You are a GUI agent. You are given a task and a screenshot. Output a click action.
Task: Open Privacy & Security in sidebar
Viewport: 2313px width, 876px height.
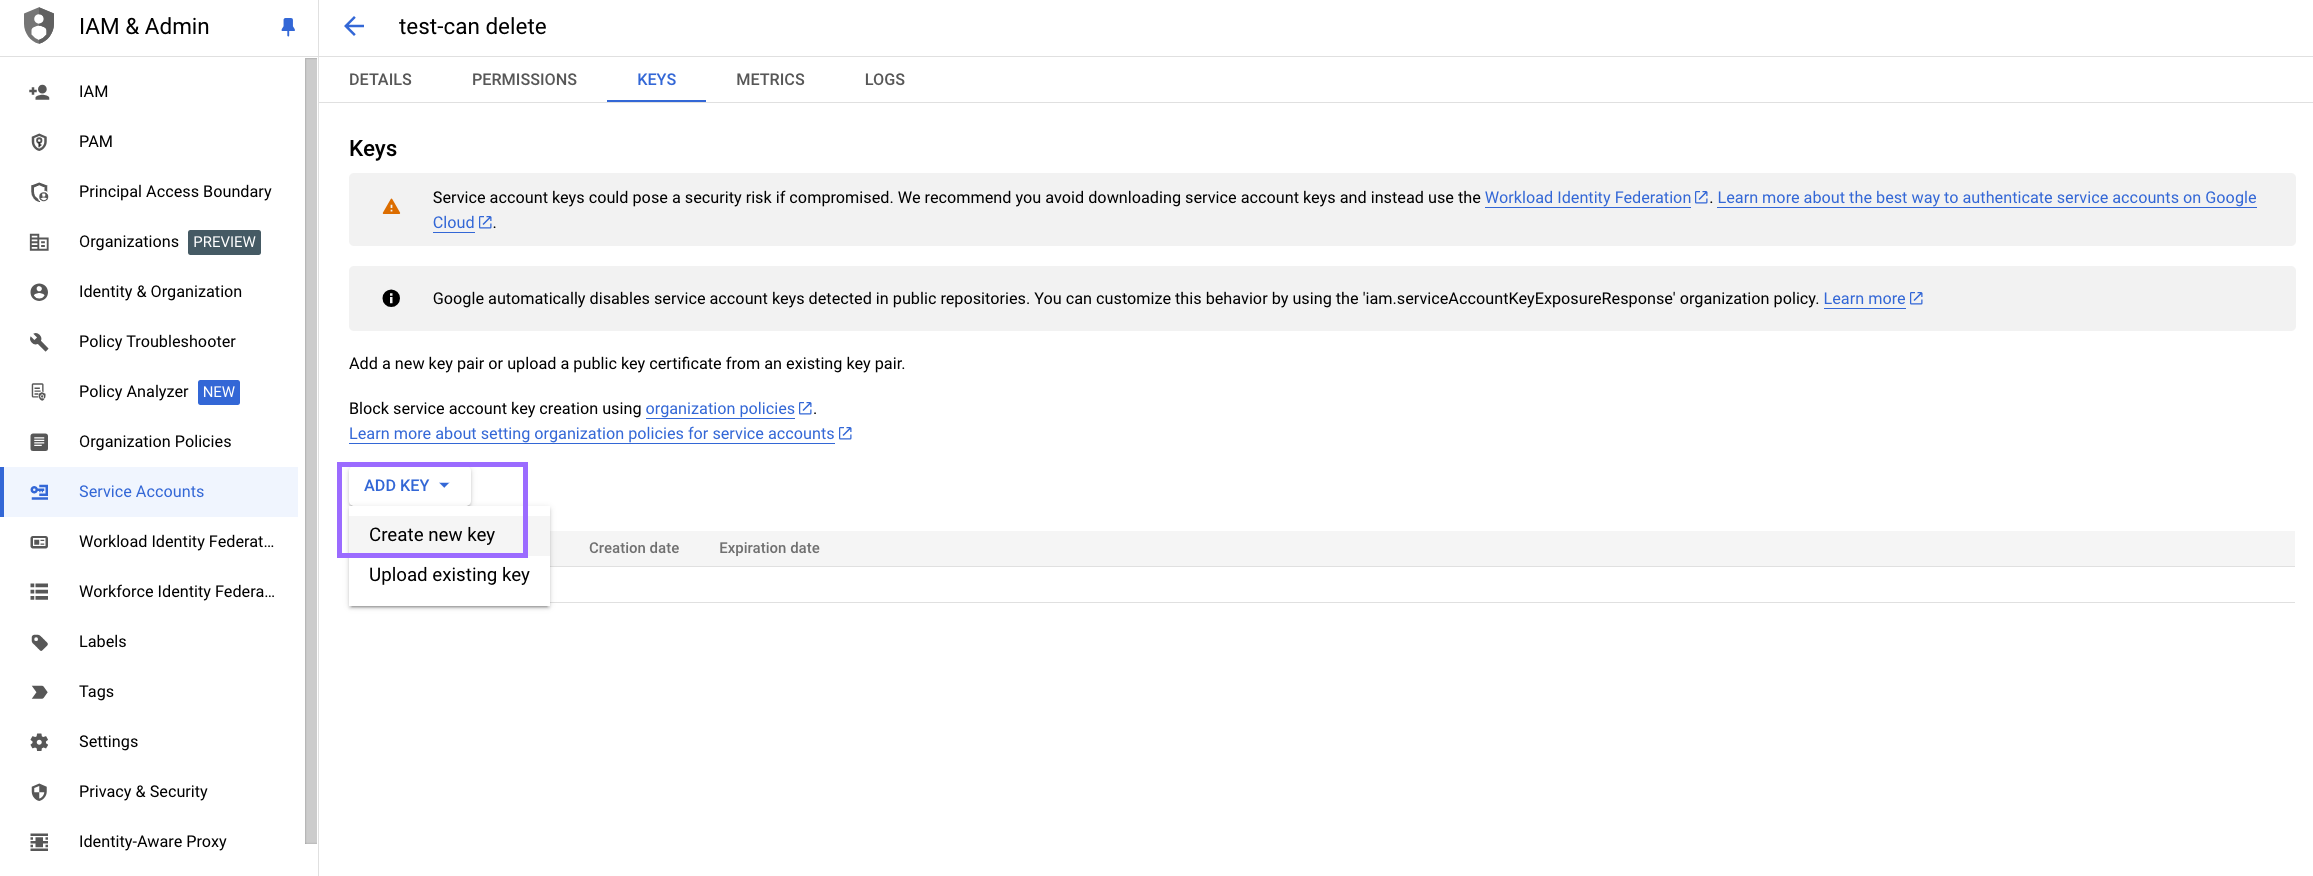pyautogui.click(x=143, y=792)
